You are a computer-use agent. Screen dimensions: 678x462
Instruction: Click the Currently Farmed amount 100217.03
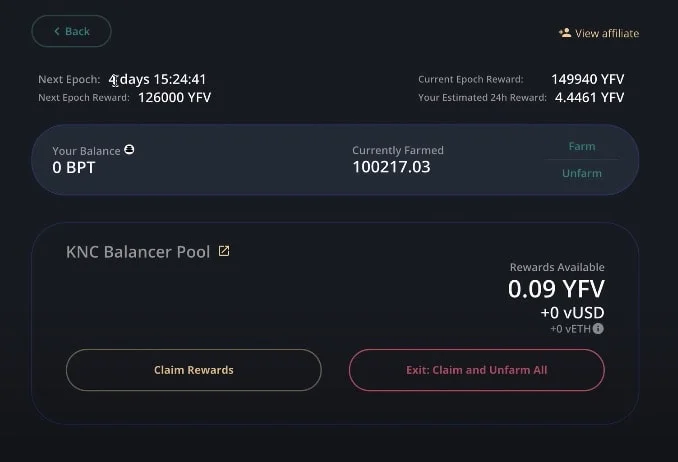pyautogui.click(x=391, y=167)
